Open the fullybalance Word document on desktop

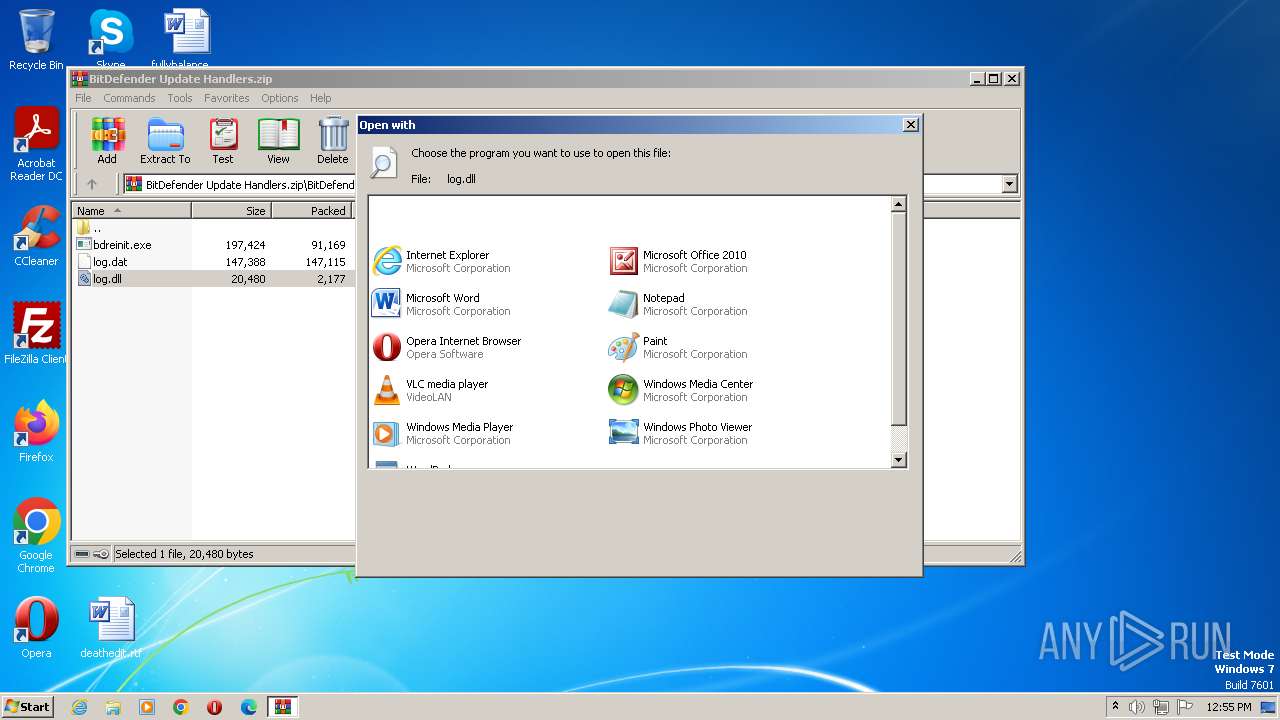point(186,39)
